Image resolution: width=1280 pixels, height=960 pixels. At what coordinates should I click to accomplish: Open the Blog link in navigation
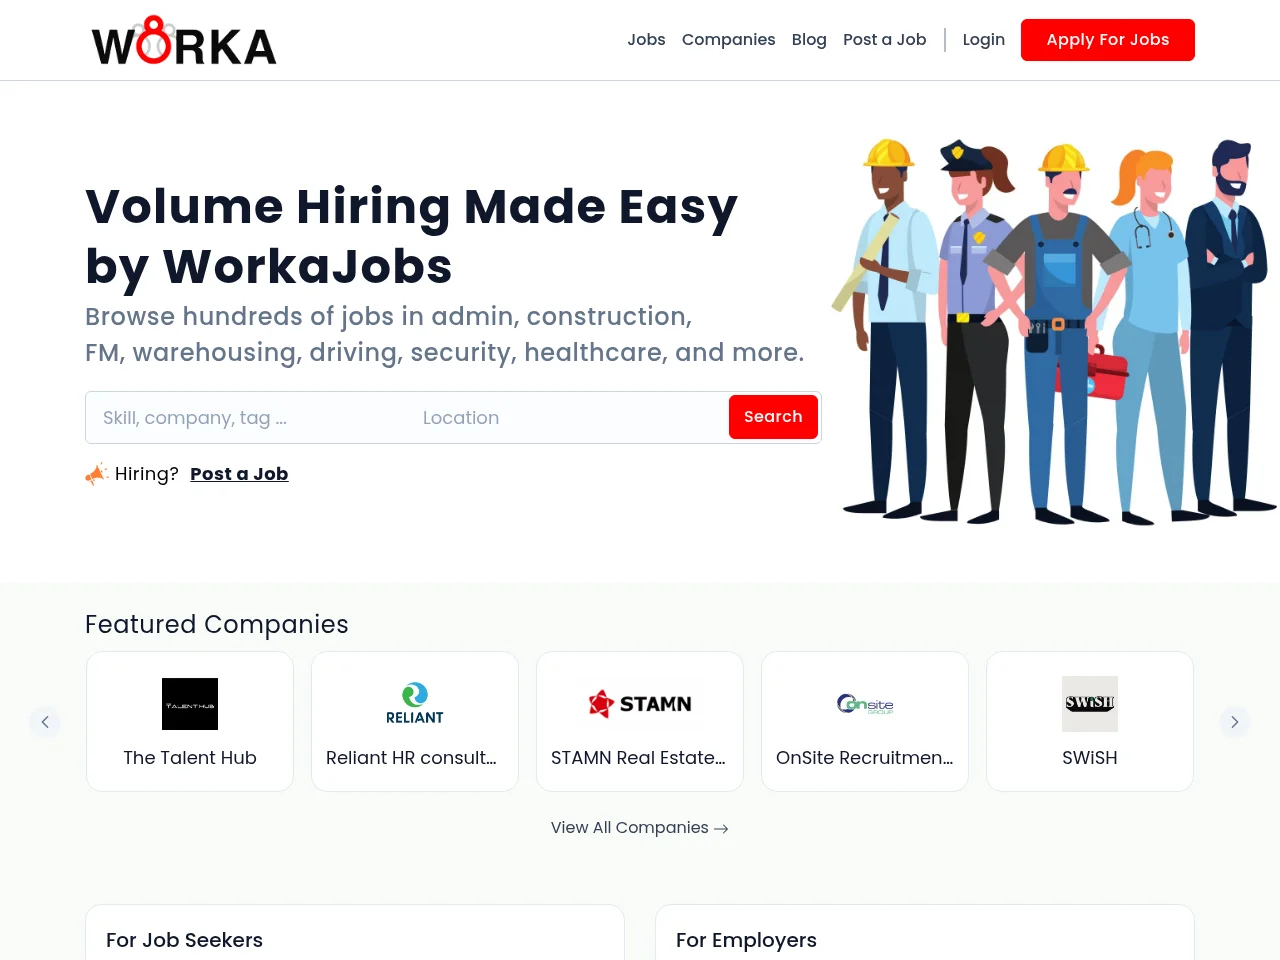pyautogui.click(x=809, y=40)
